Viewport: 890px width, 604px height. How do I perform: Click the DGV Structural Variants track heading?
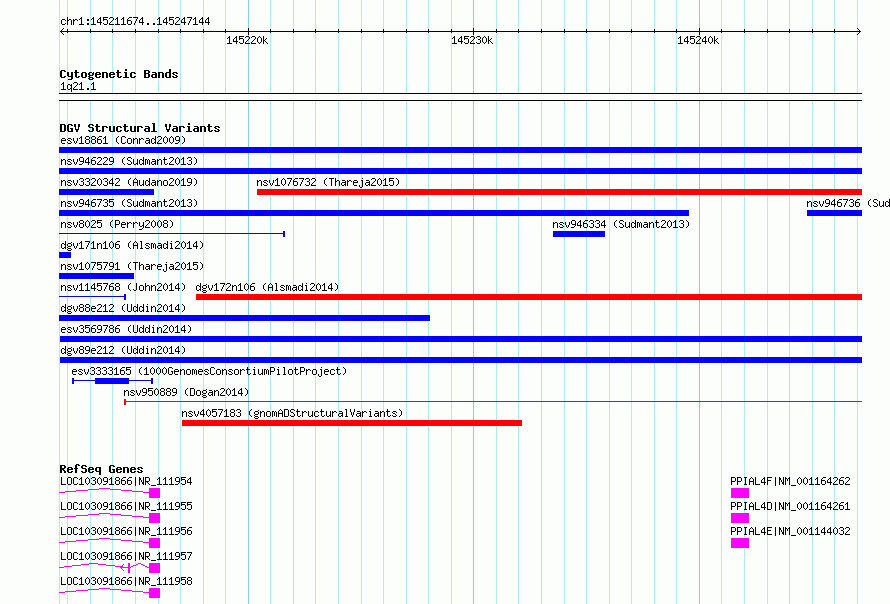[140, 128]
